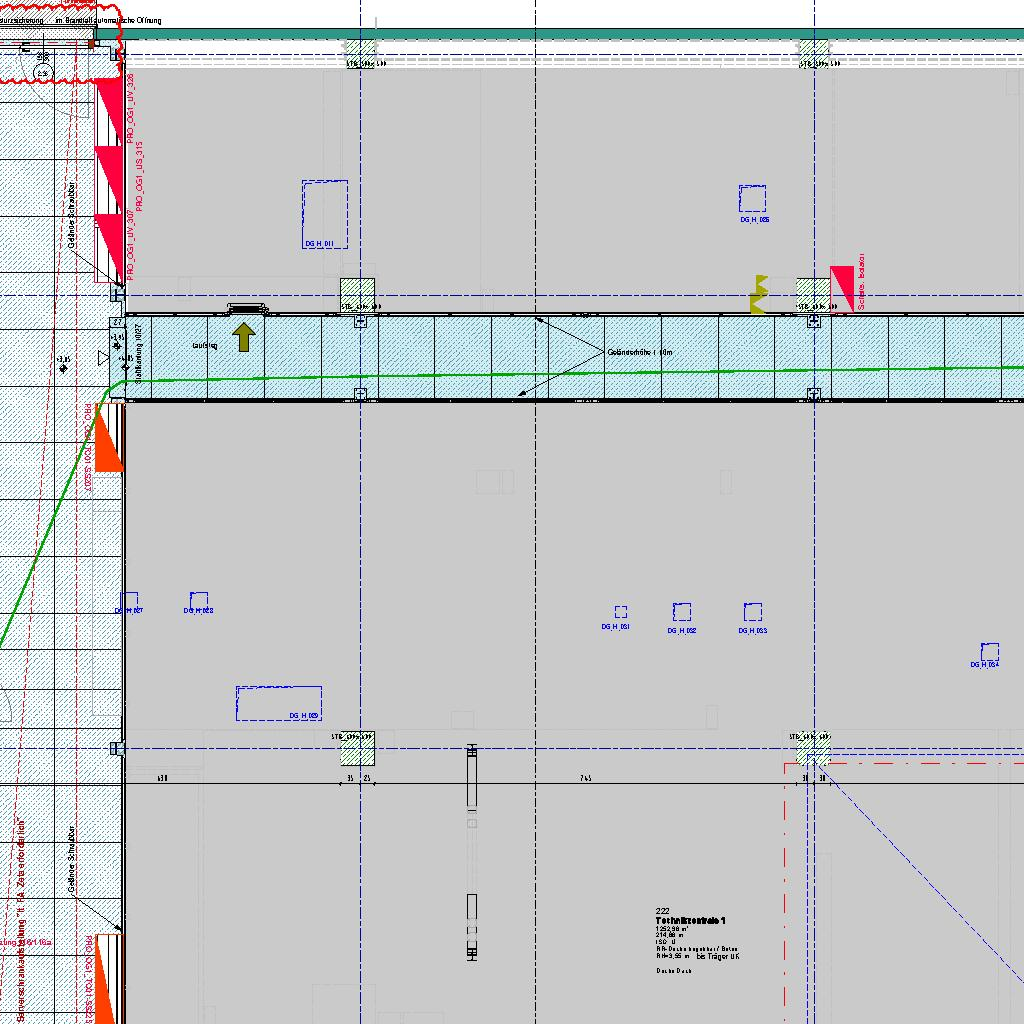Select the dashed opening DG_H_011

[325, 214]
